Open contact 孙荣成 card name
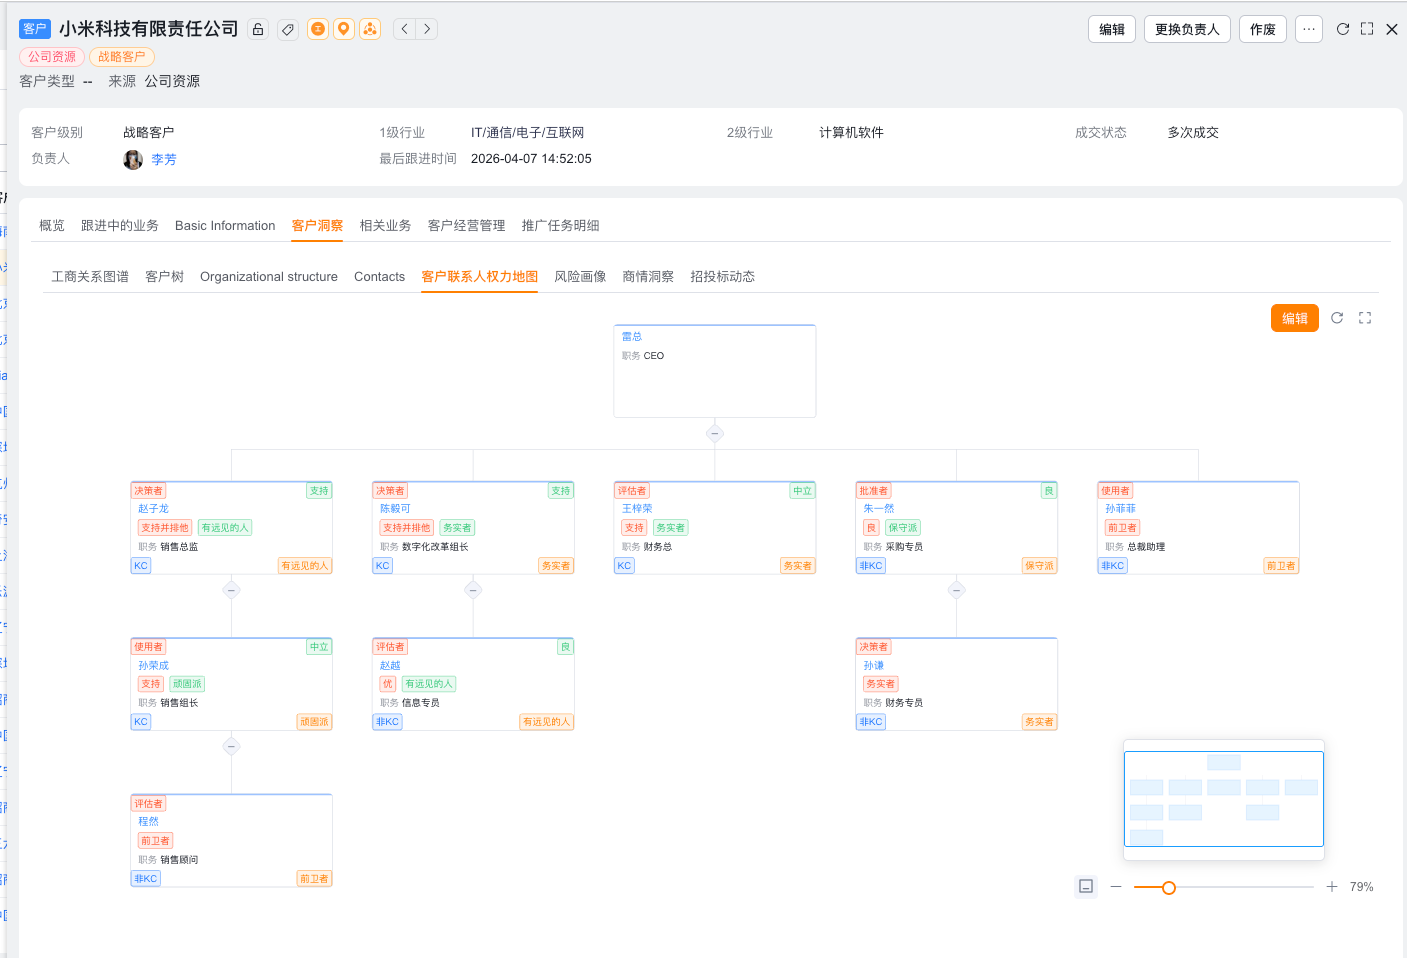1407x958 pixels. [x=154, y=666]
